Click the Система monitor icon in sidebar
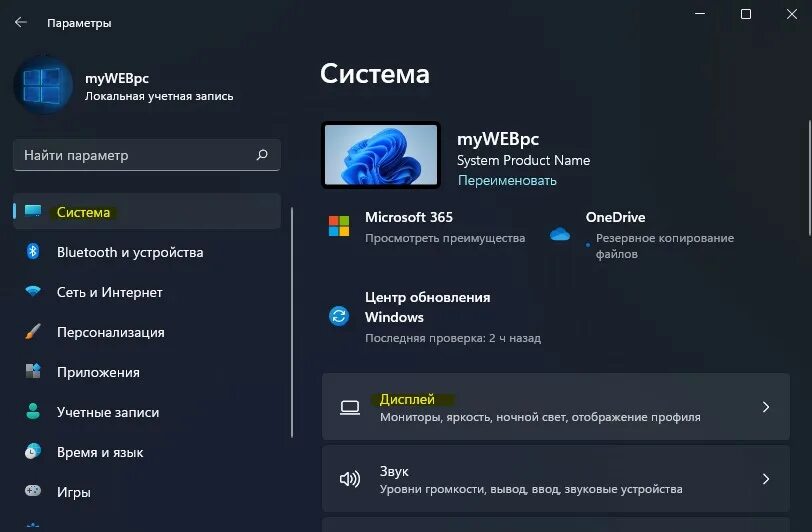The width and height of the screenshot is (812, 532). [33, 210]
